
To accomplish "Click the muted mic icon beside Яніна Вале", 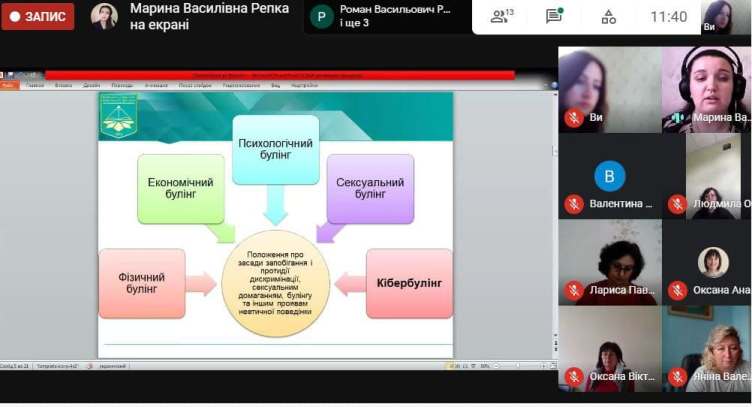I will [678, 377].
